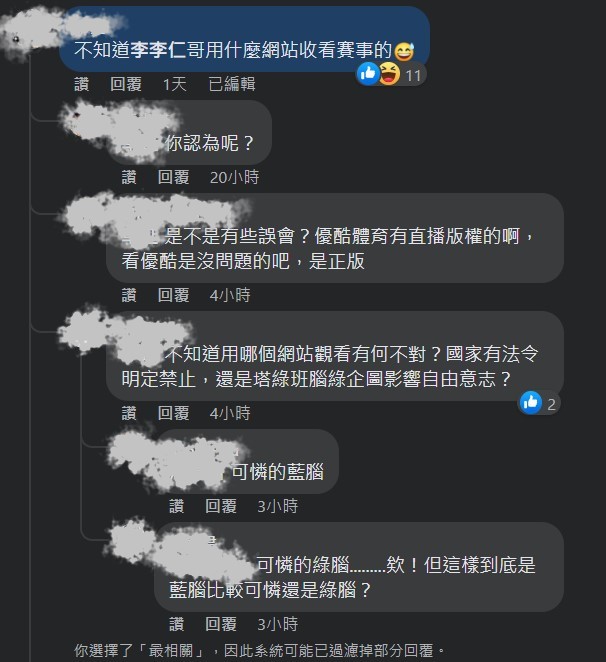The width and height of the screenshot is (606, 662).
Task: Reply to the comment mentioning 塔綠班腦綠
Action: (x=173, y=412)
